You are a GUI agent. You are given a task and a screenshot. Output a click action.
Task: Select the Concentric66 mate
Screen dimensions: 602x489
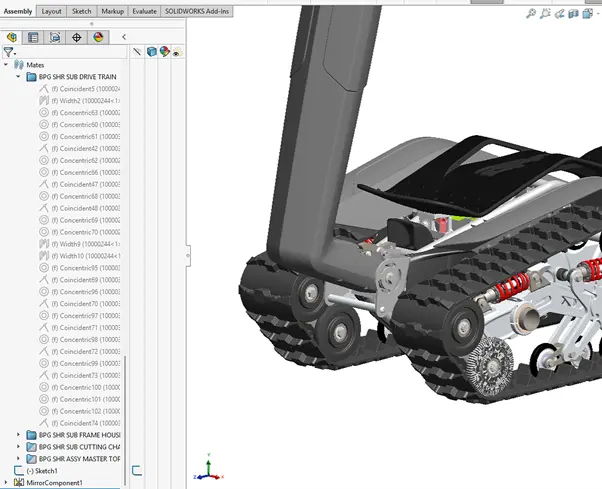click(86, 172)
